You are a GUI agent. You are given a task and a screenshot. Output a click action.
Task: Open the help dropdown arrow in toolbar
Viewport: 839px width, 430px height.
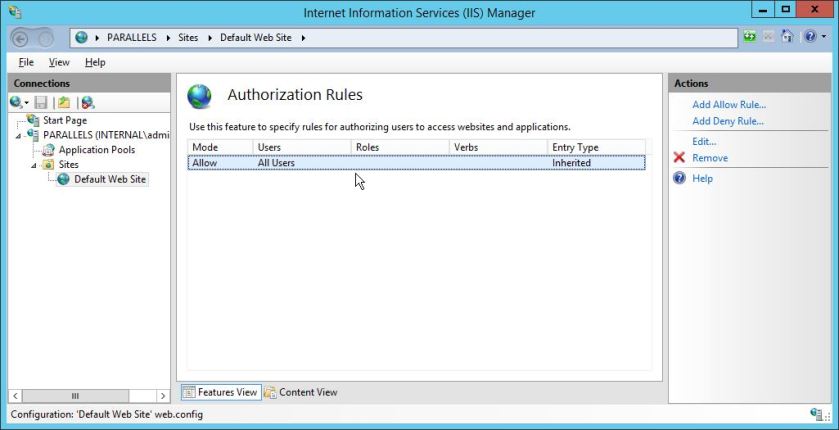(x=823, y=37)
